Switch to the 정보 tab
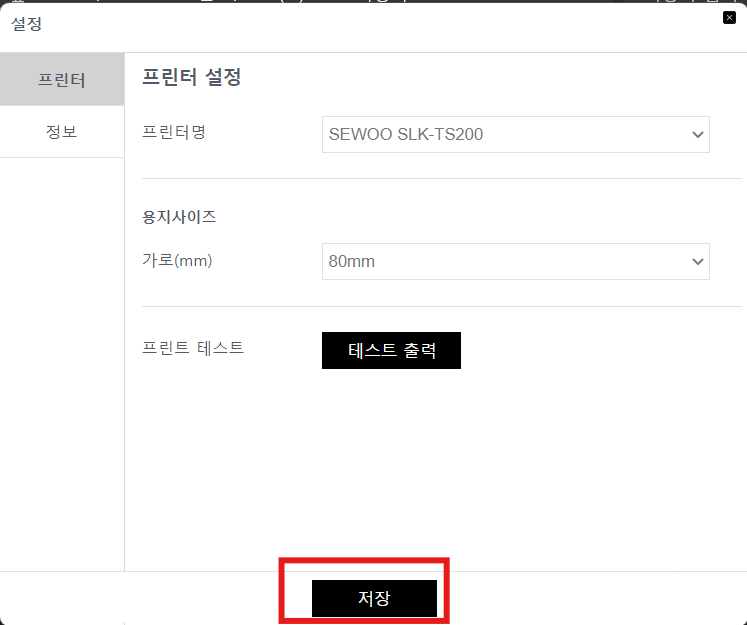 coord(62,131)
